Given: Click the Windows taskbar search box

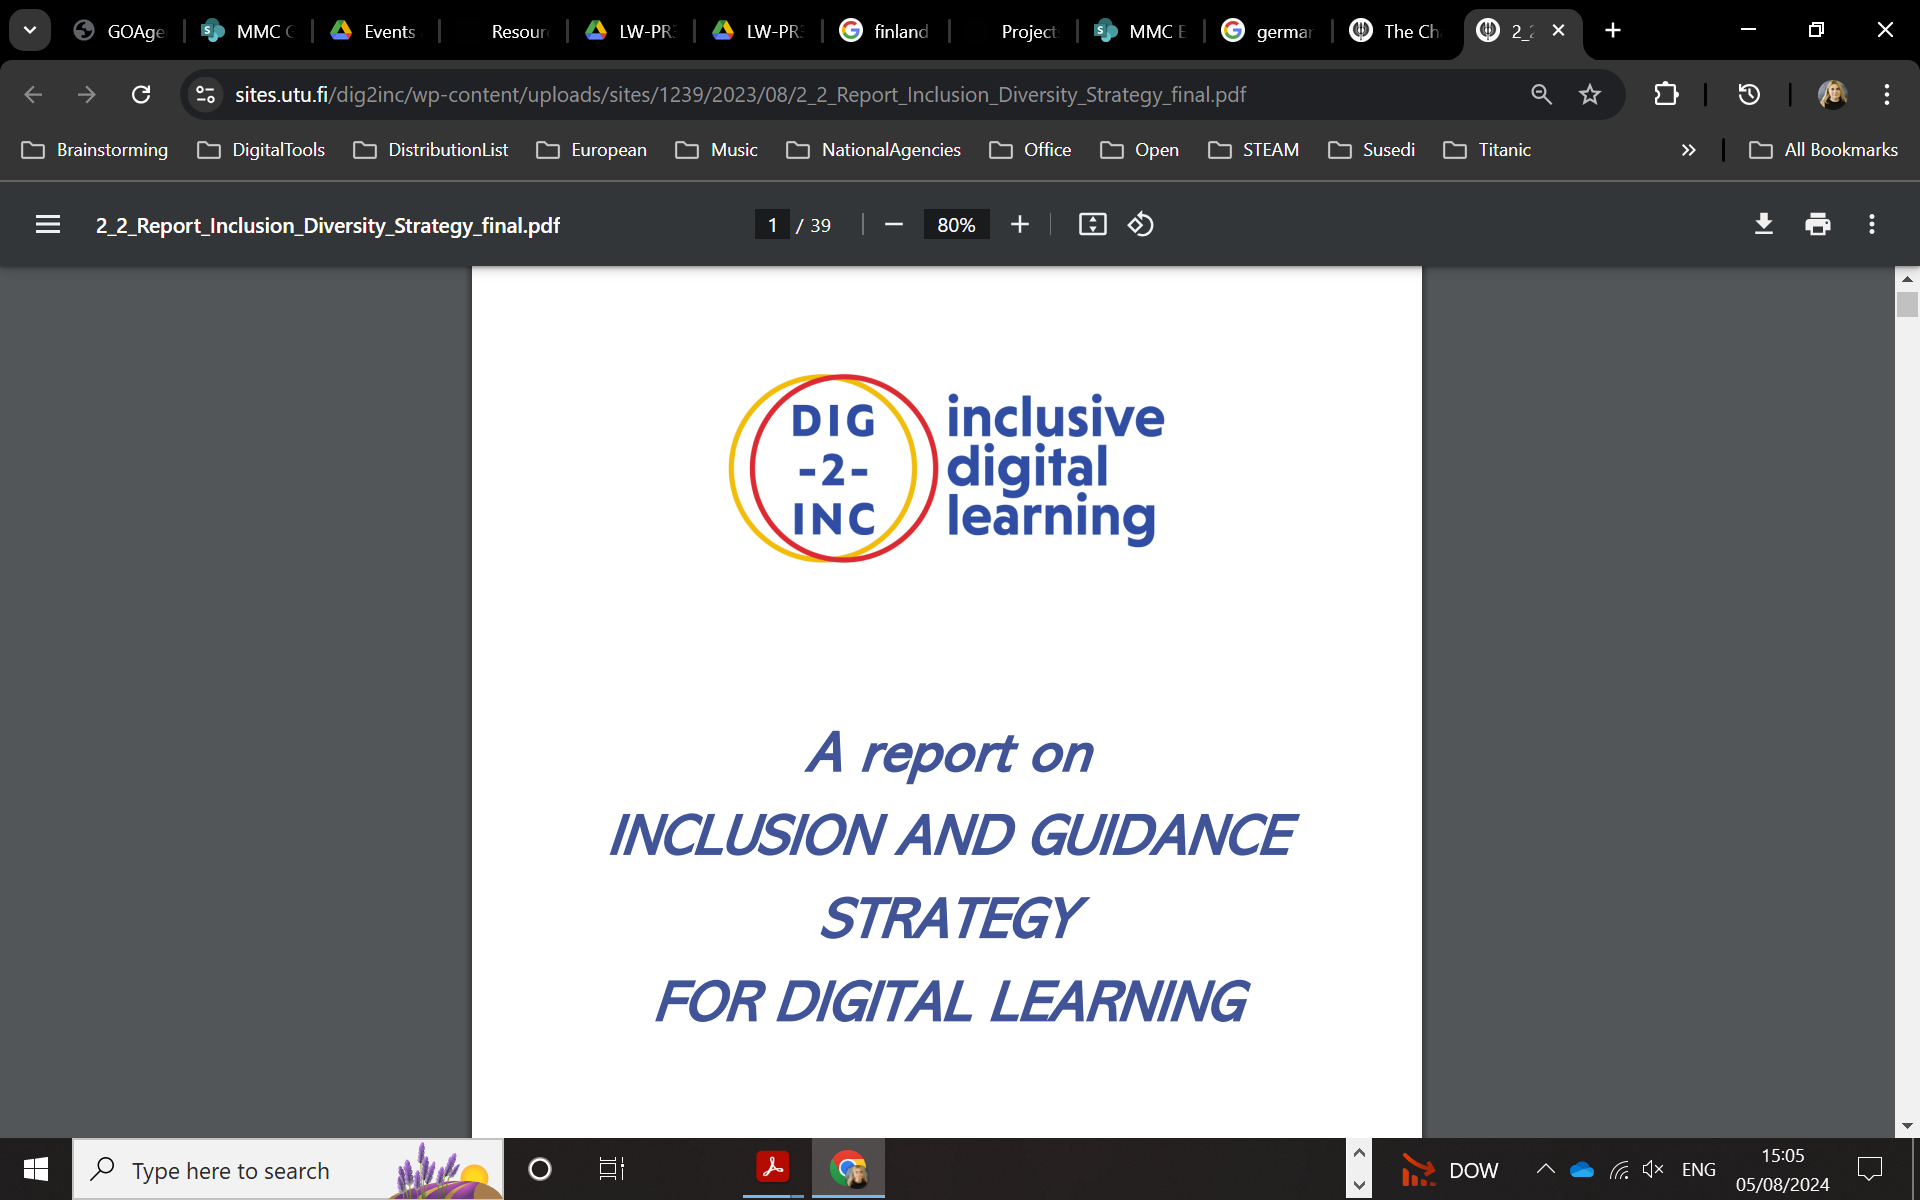Looking at the screenshot, I should [288, 1169].
